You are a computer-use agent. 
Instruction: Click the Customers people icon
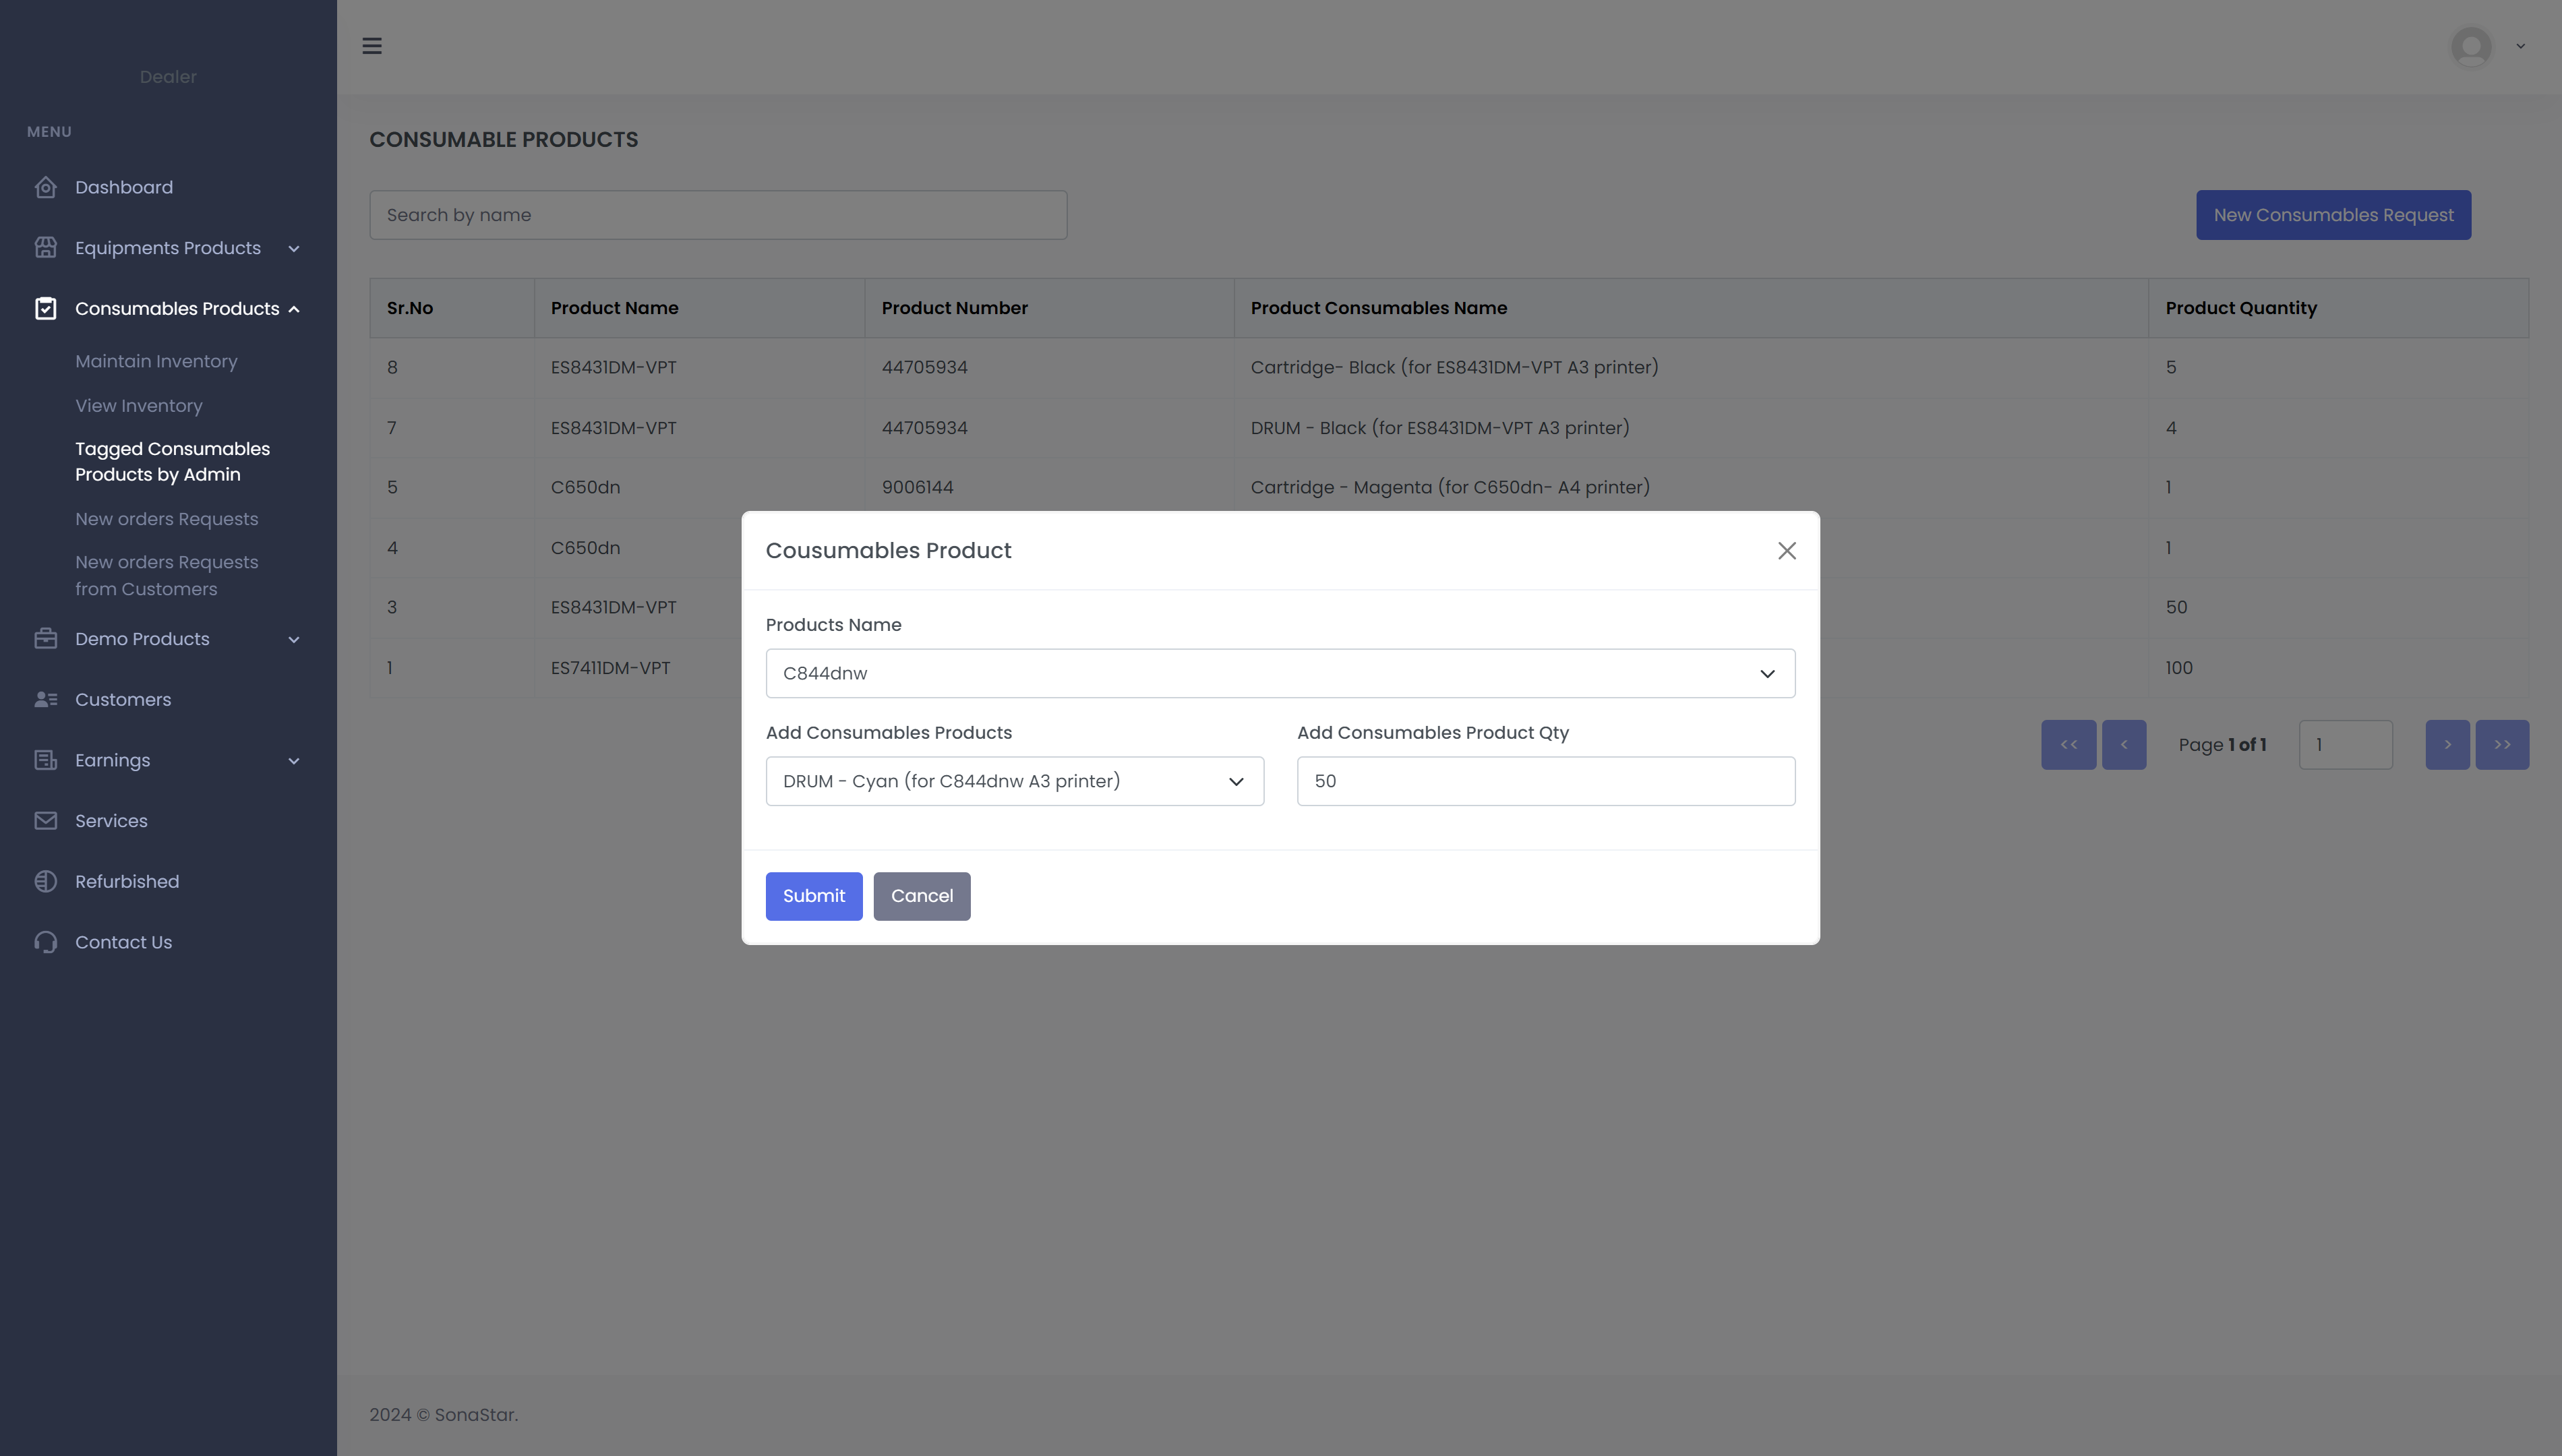[45, 700]
